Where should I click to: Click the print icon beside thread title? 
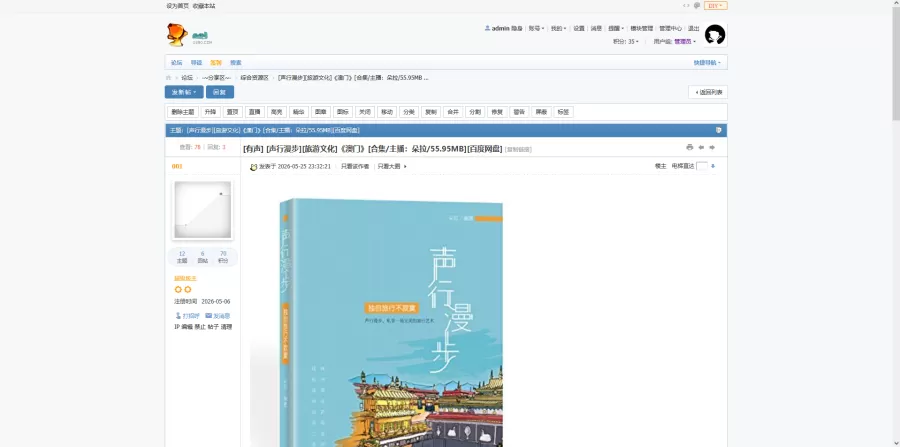click(689, 147)
